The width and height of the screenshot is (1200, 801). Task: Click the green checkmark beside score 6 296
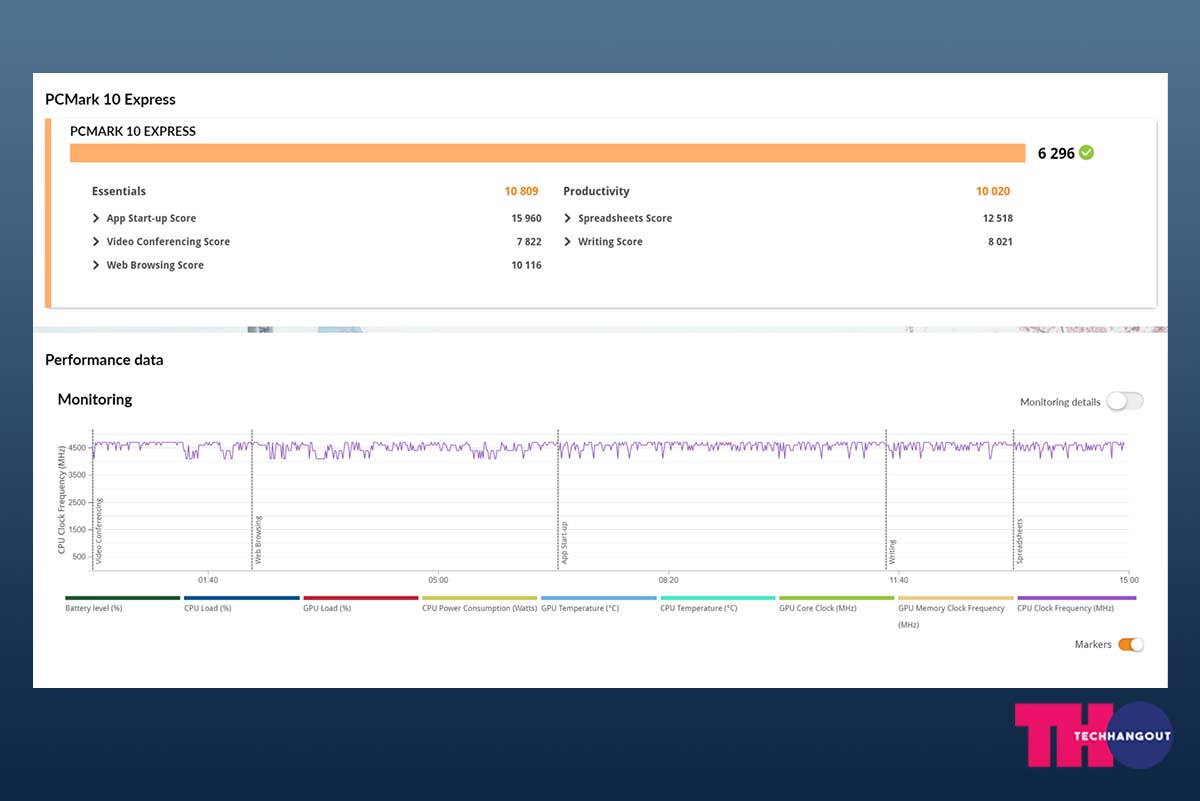(x=1086, y=153)
